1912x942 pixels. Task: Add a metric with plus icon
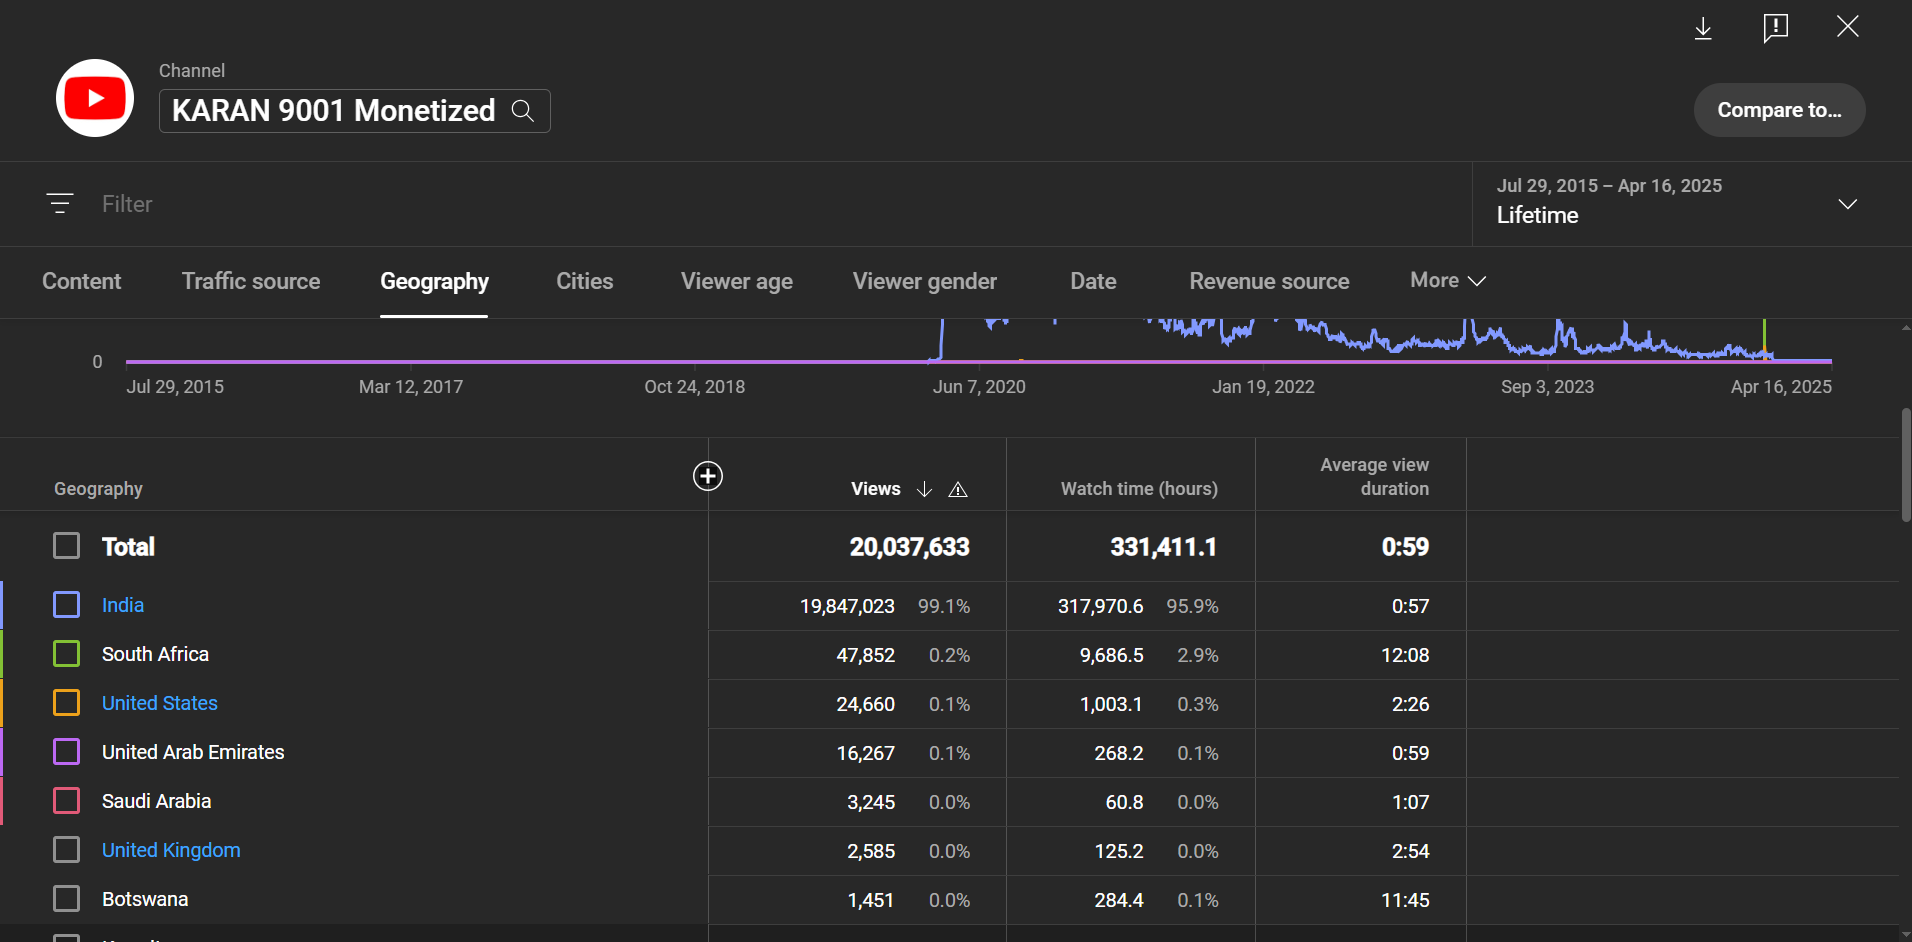(708, 476)
